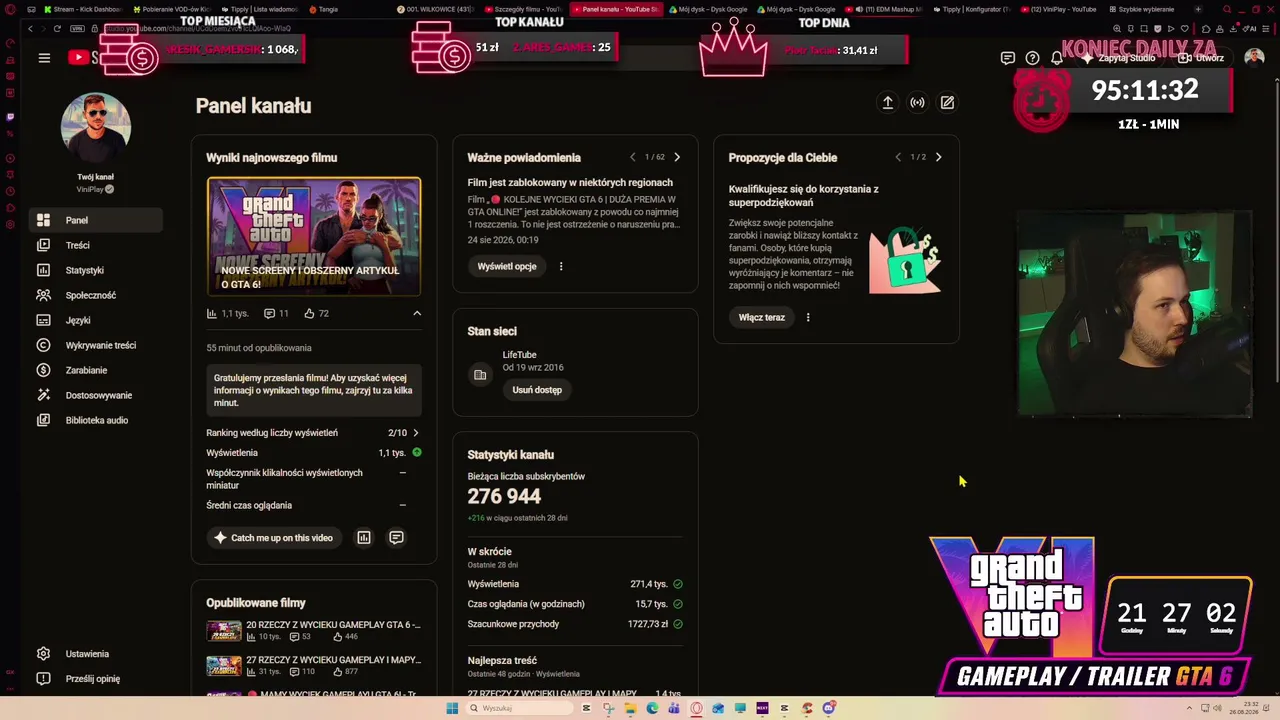
Task: Click the Utwórz create button
Action: point(1202,58)
